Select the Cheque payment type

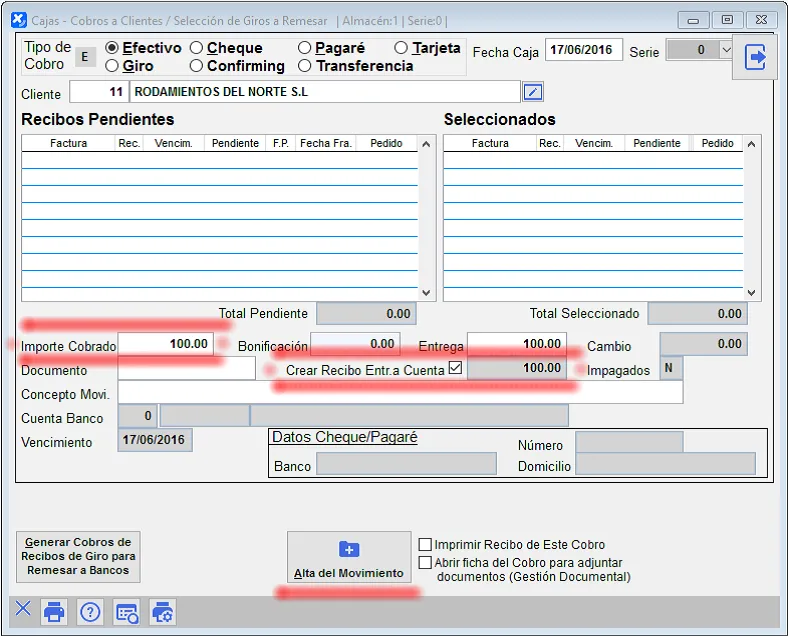197,48
